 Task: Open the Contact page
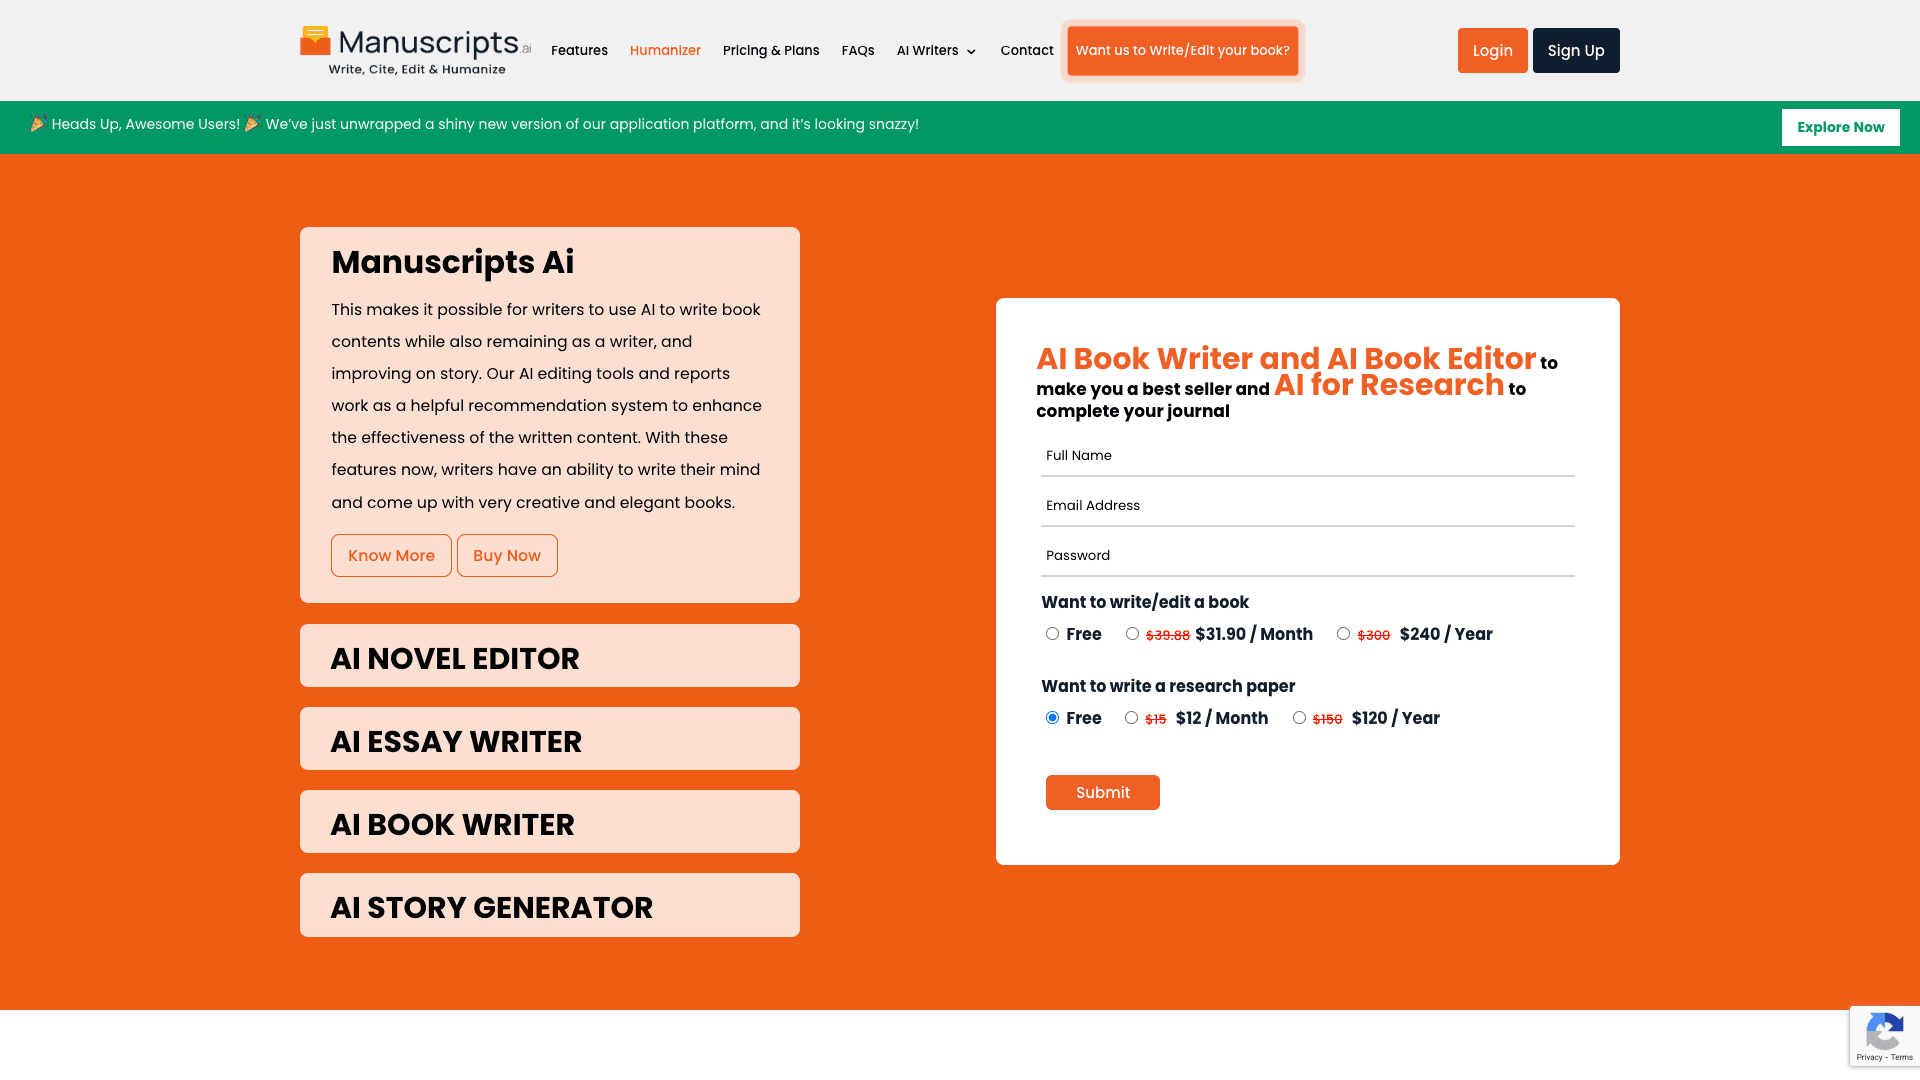click(x=1026, y=50)
